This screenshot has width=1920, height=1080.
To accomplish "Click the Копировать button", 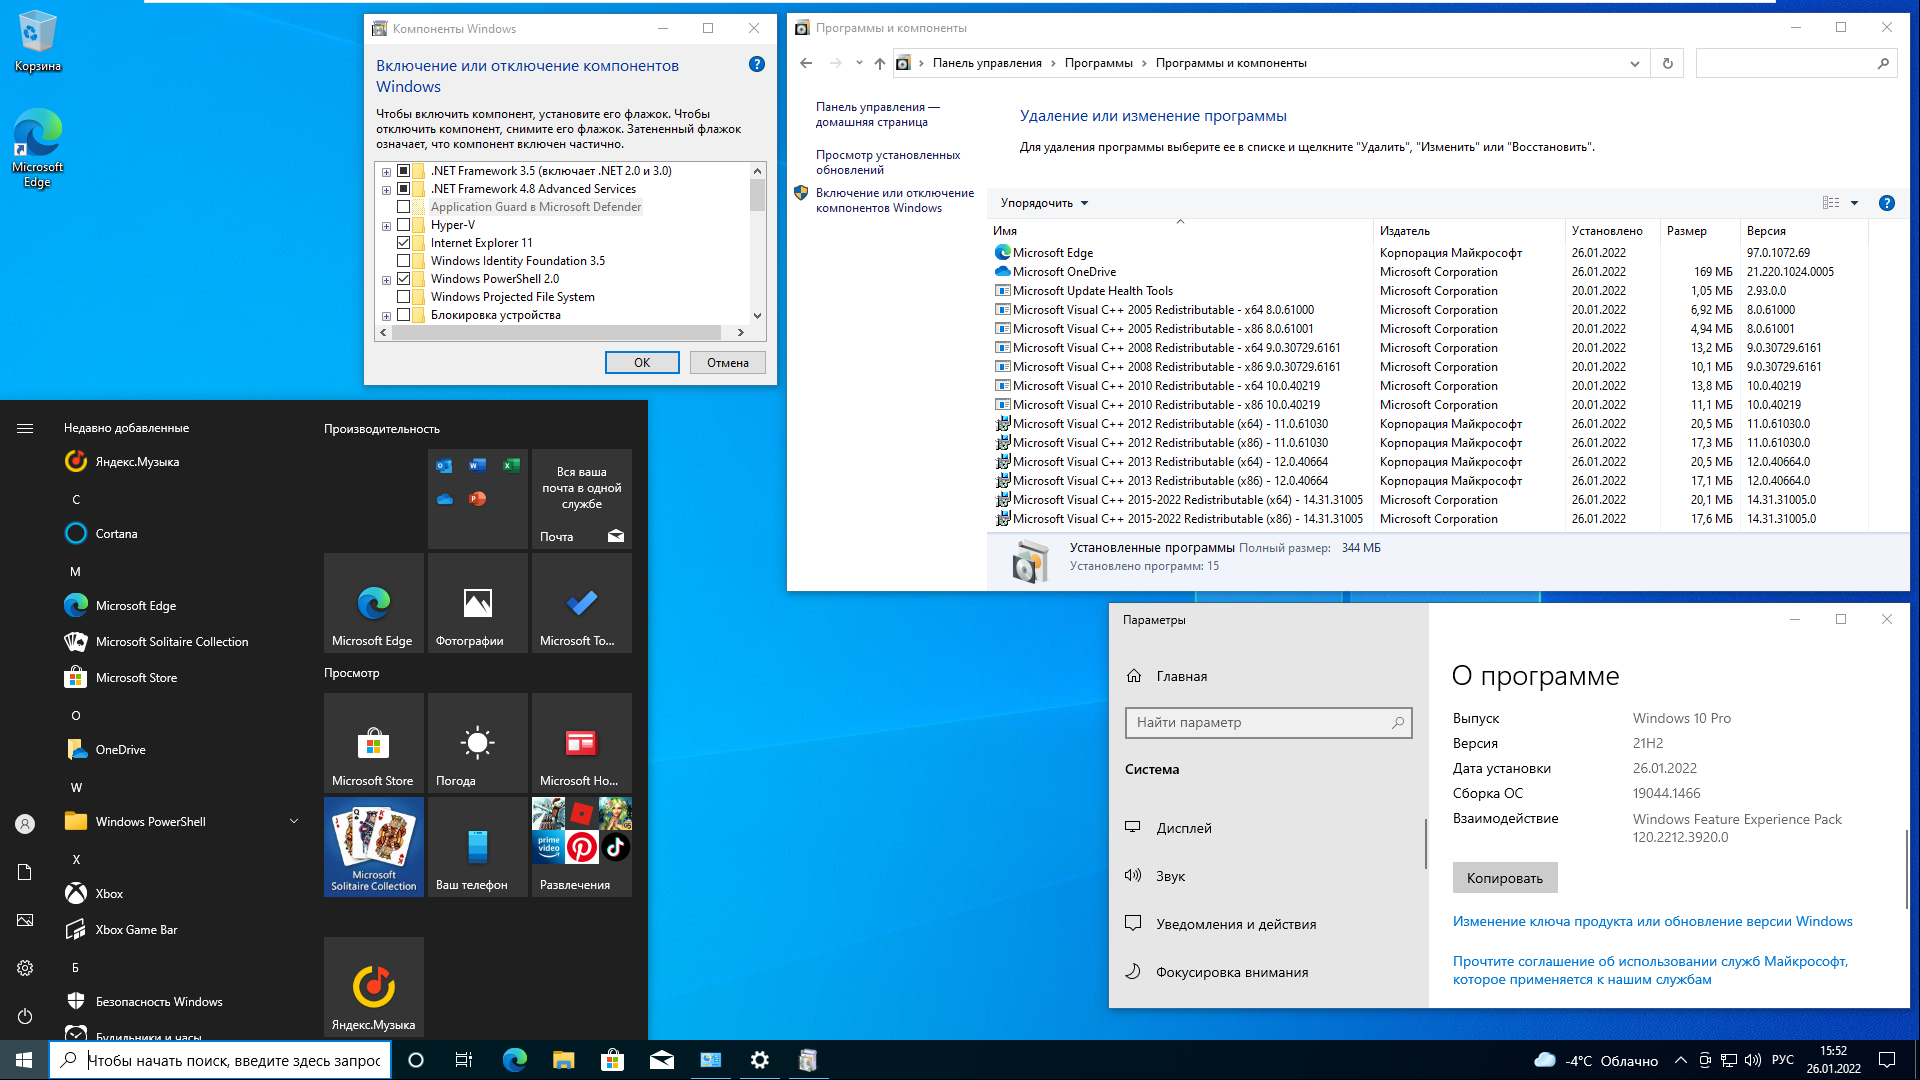I will (x=1504, y=878).
